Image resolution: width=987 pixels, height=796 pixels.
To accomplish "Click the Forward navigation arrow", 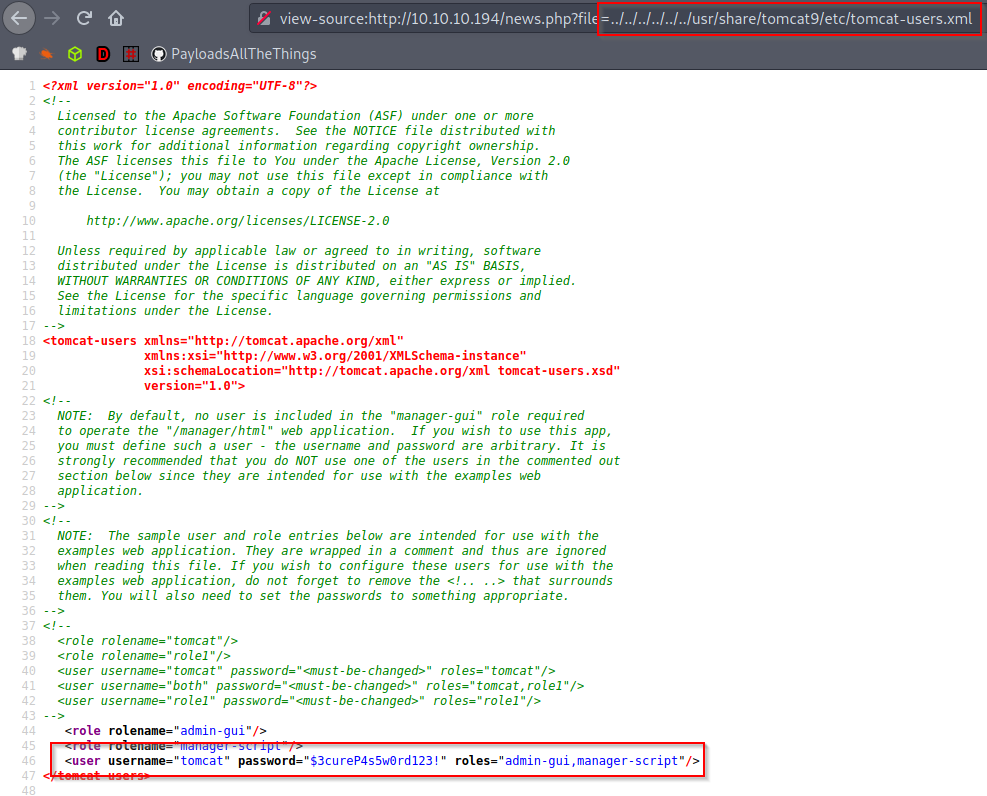I will coord(53,18).
